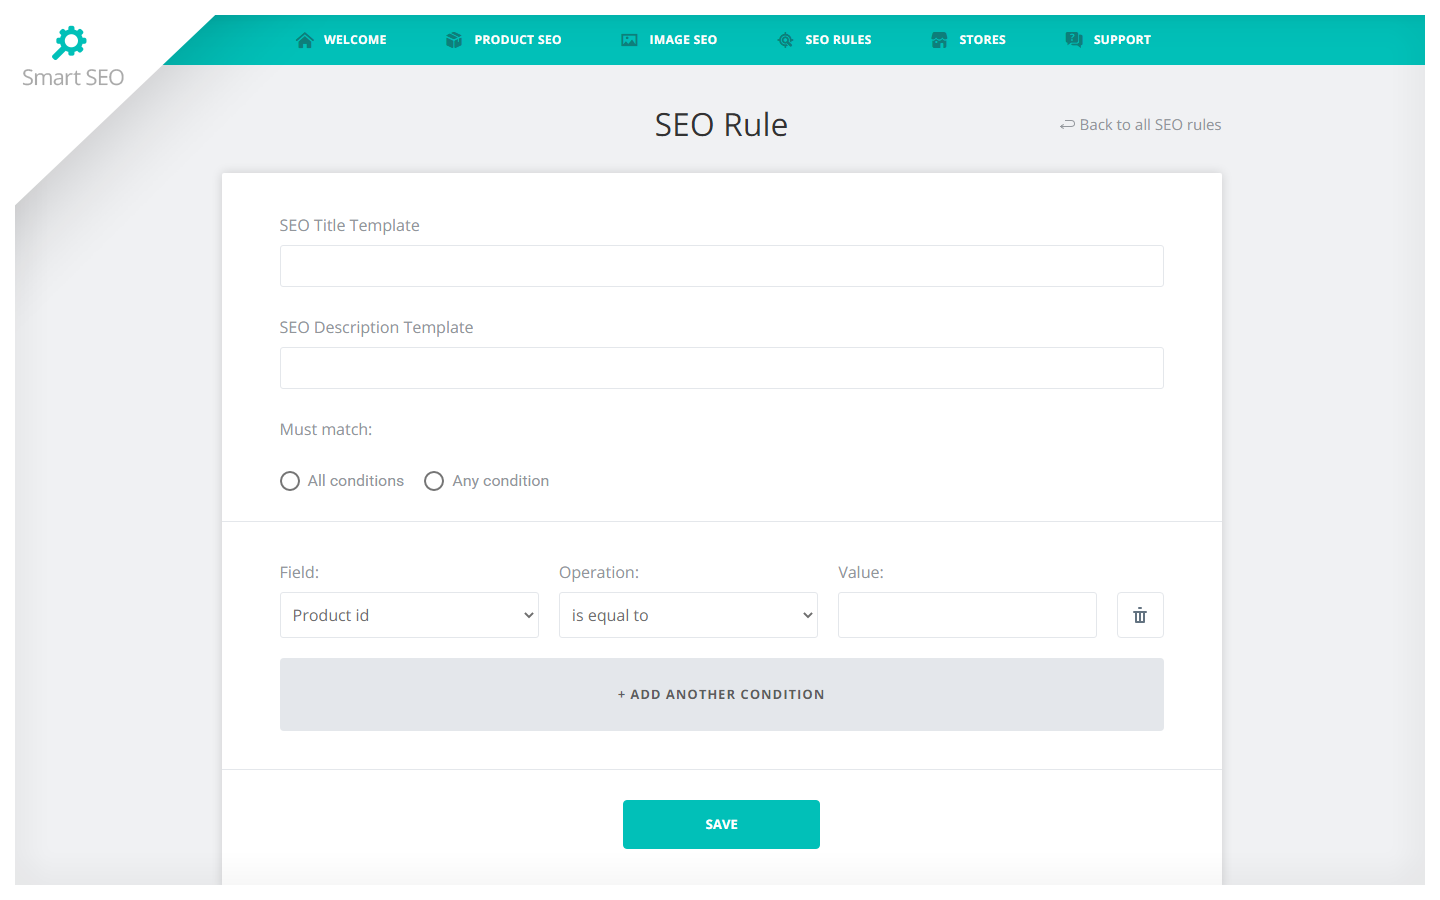The height and width of the screenshot is (900, 1440).
Task: Select the All conditions radio button
Action: [290, 481]
